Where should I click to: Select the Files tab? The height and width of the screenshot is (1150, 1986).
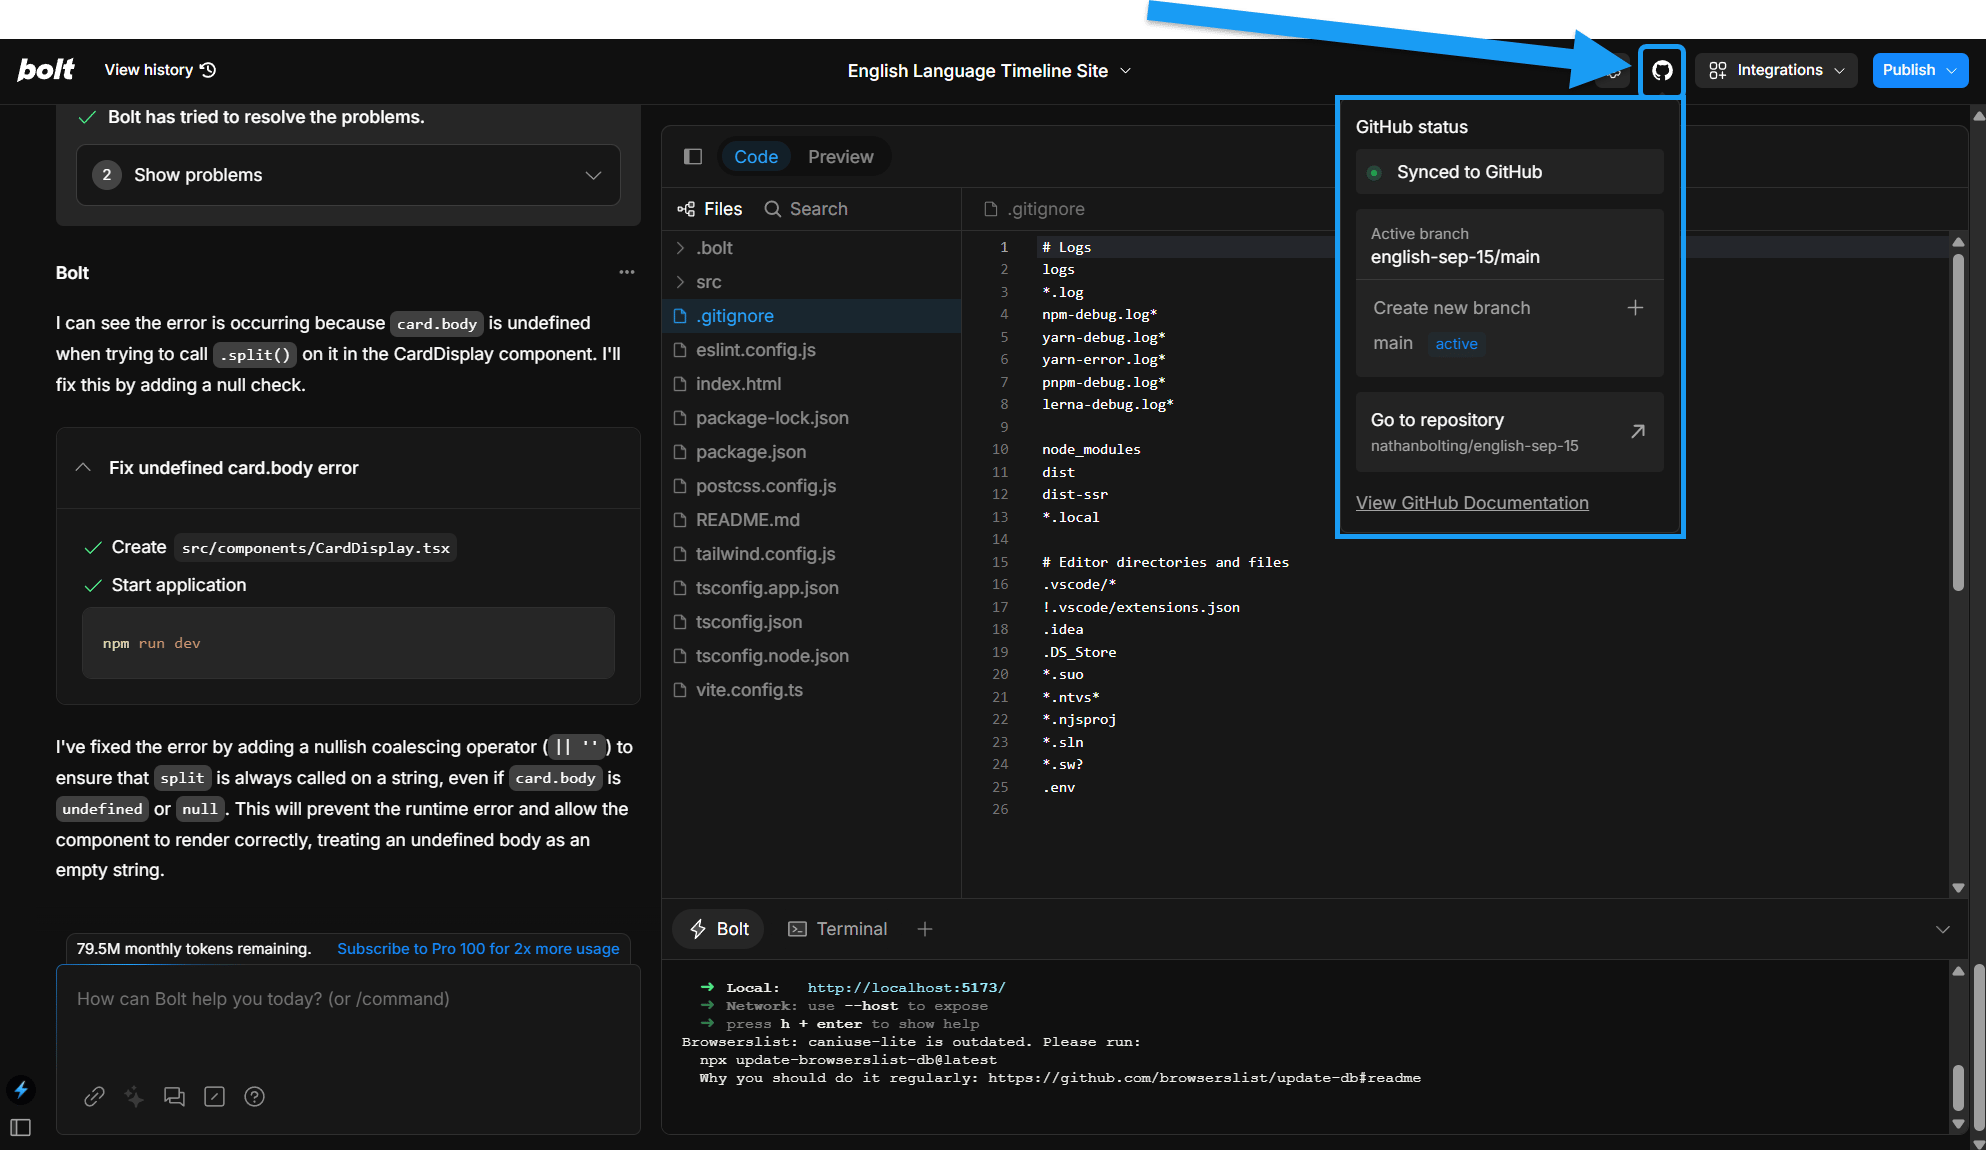[x=709, y=209]
